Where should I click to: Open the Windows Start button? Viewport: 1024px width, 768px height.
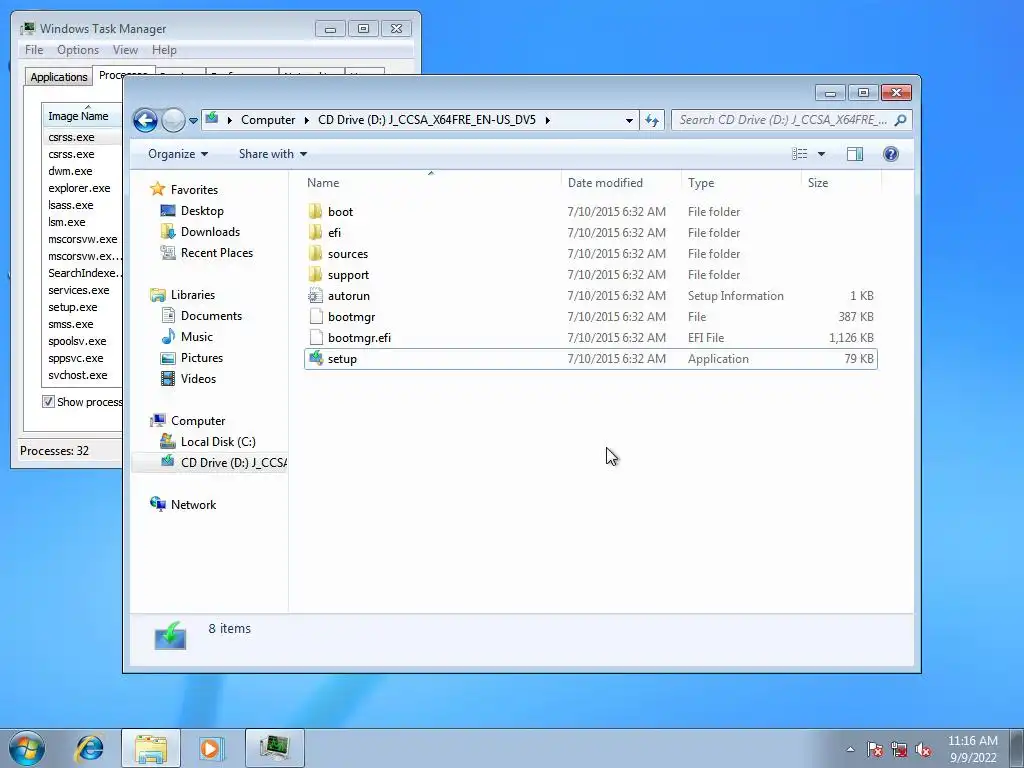(x=27, y=748)
